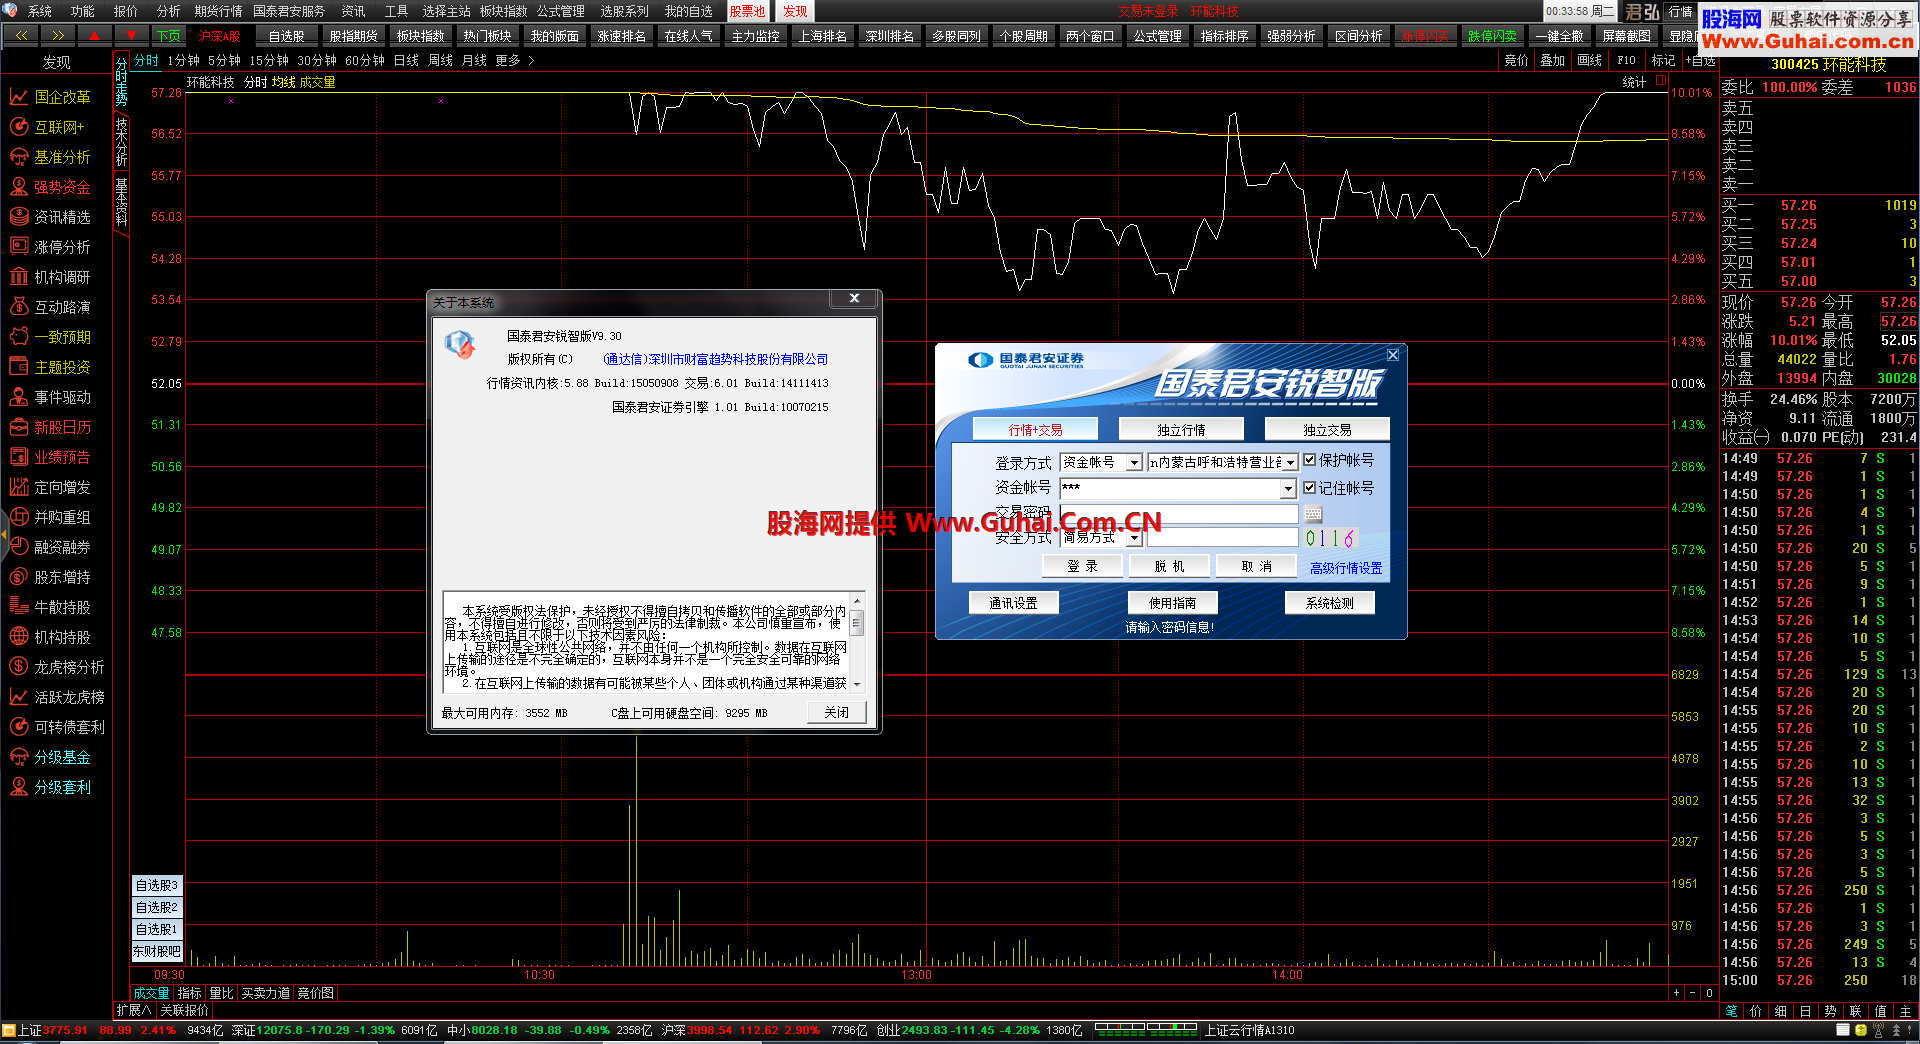Click the 交易密码 input field

coord(1178,513)
